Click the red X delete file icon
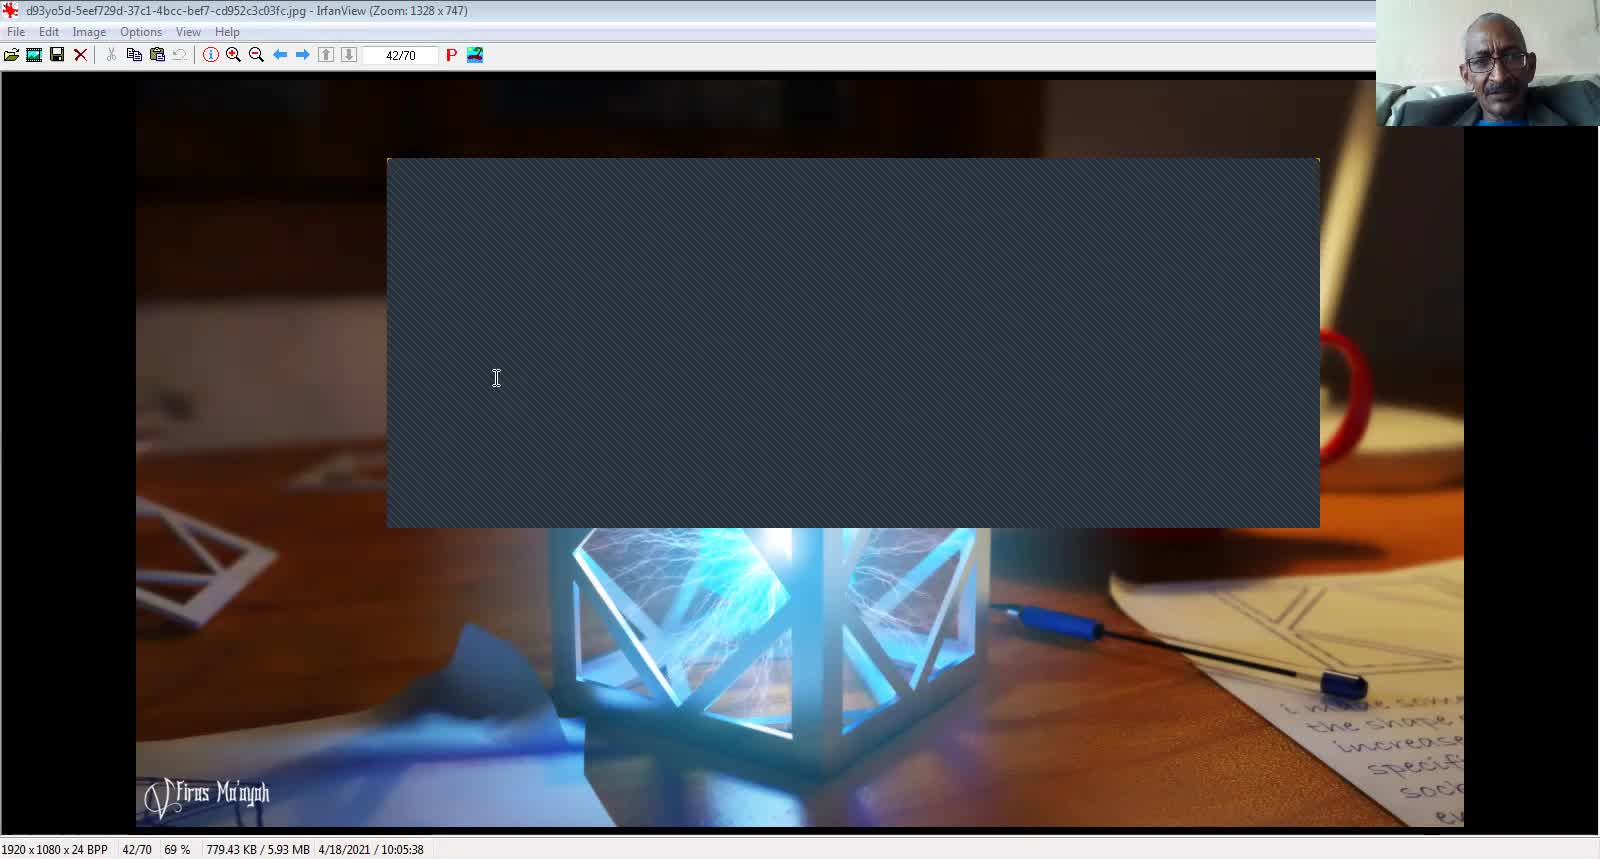This screenshot has width=1600, height=860. point(81,55)
